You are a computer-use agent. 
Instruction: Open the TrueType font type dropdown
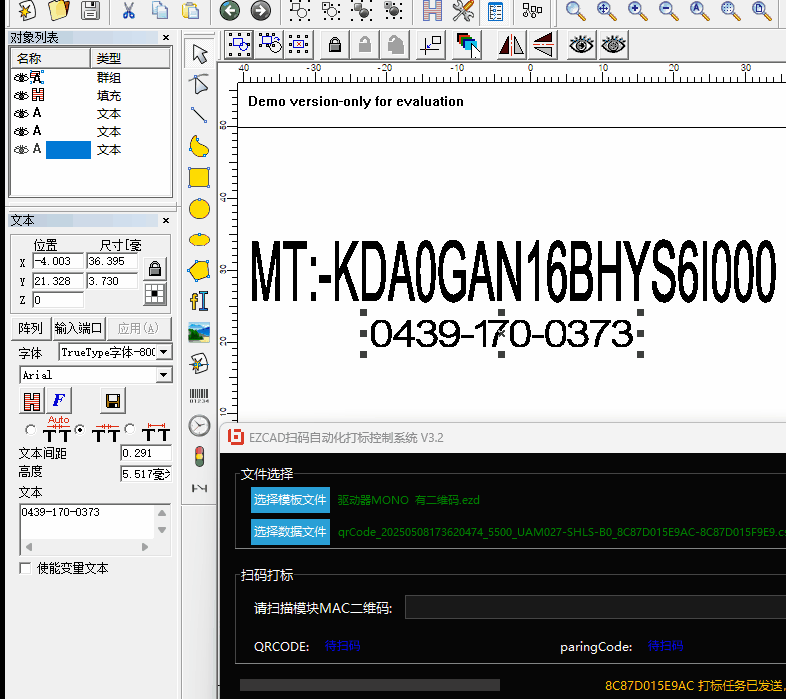(x=164, y=352)
